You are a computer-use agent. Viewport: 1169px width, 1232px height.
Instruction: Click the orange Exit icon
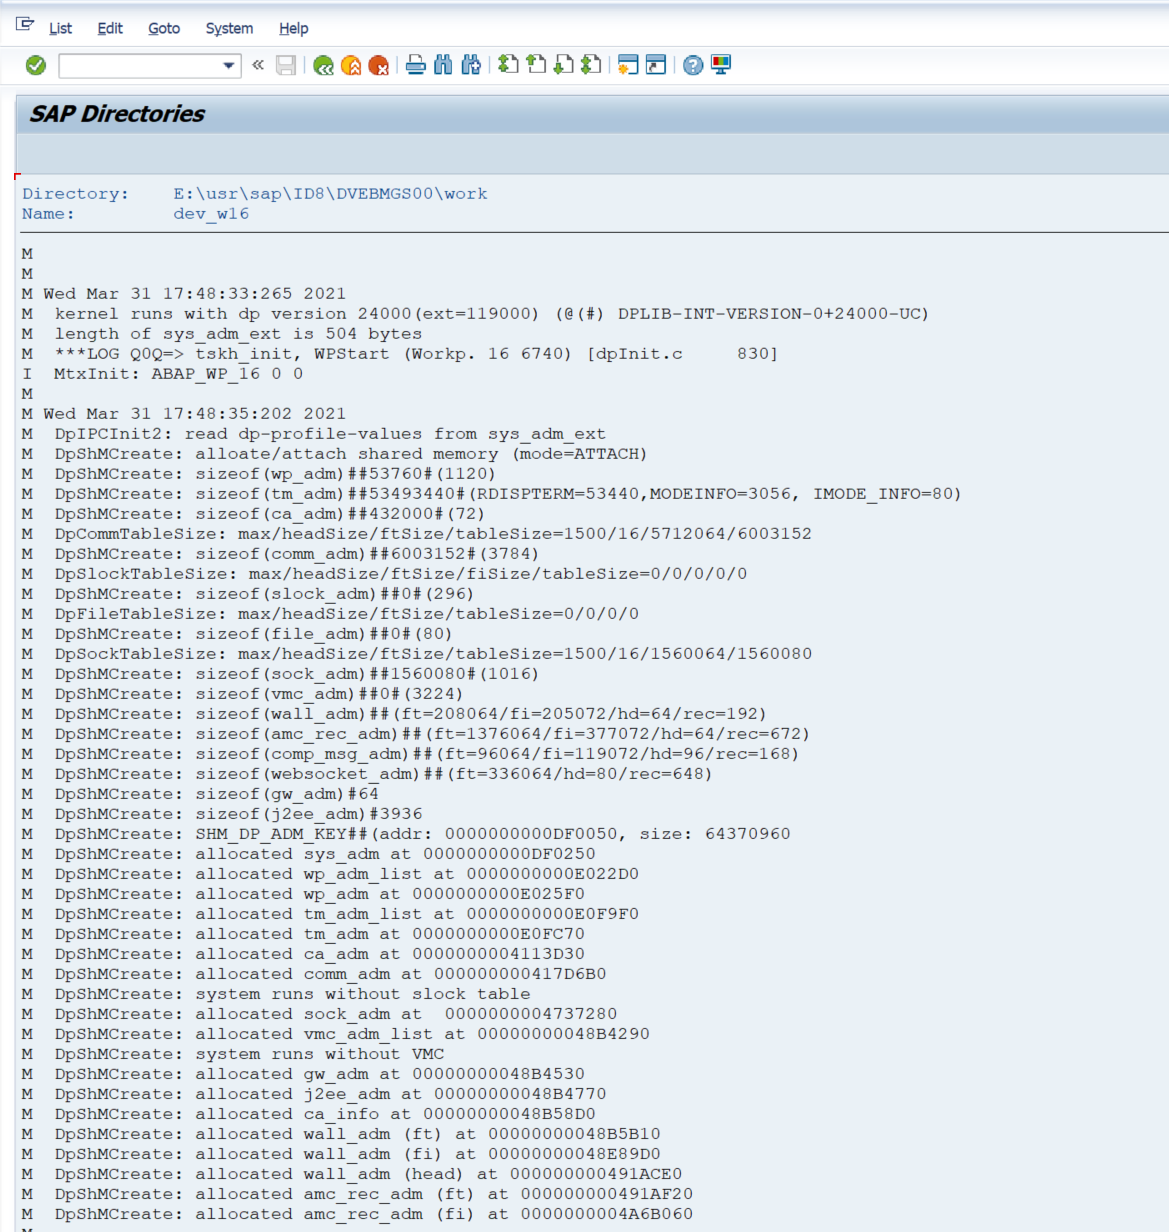click(x=351, y=66)
